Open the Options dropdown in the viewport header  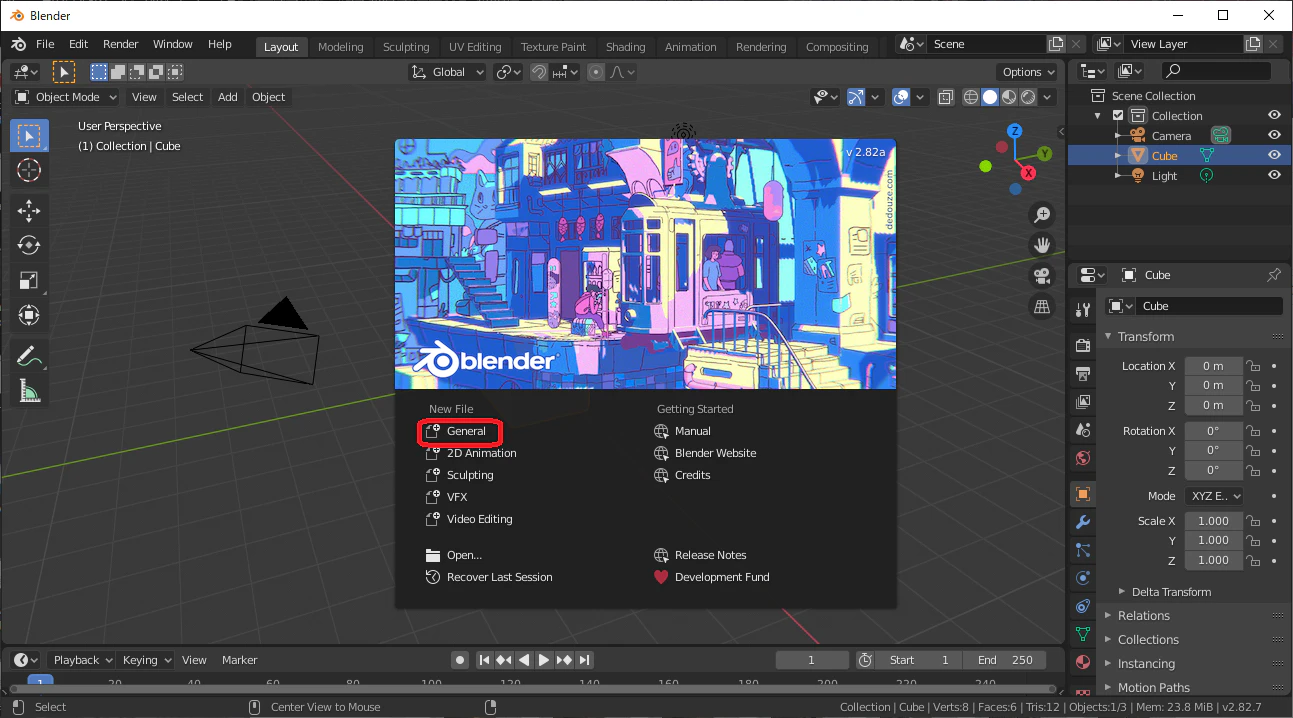click(x=1028, y=72)
